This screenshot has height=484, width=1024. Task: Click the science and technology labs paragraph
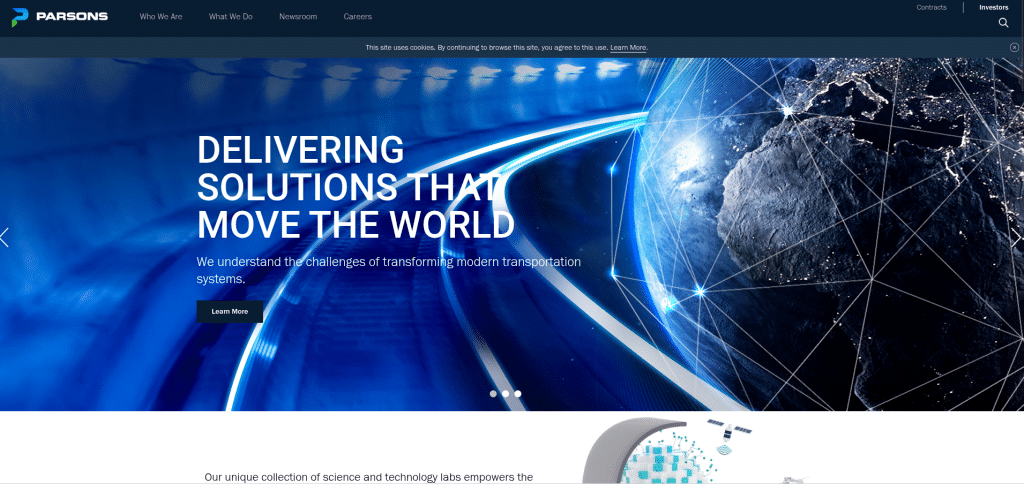(368, 477)
